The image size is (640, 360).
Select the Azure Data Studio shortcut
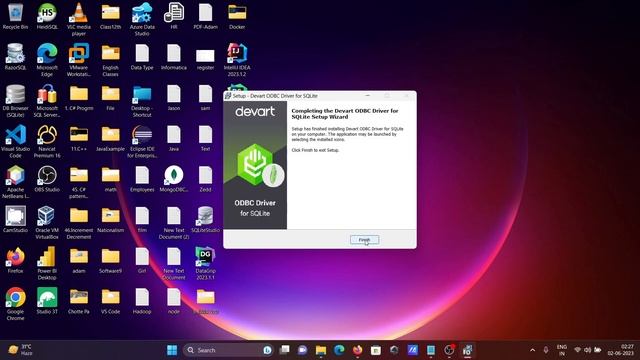tap(142, 19)
